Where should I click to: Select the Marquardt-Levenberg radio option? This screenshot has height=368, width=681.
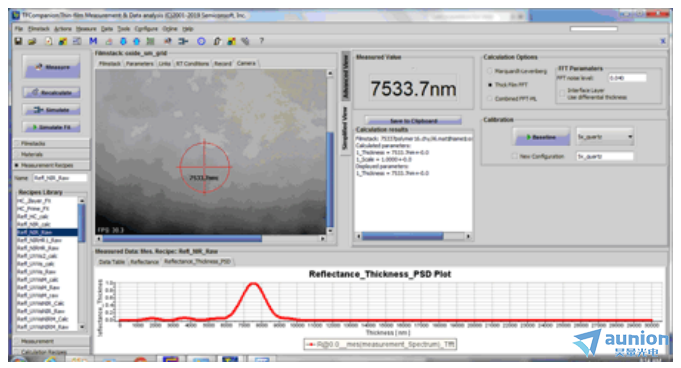(490, 71)
